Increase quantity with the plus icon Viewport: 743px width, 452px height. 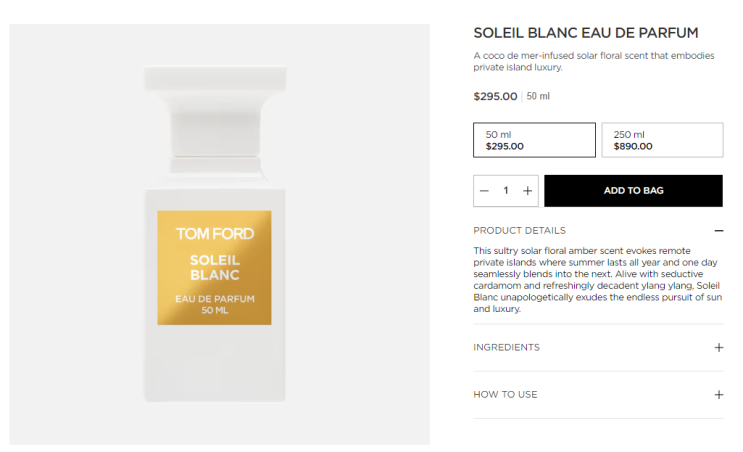[x=528, y=191]
